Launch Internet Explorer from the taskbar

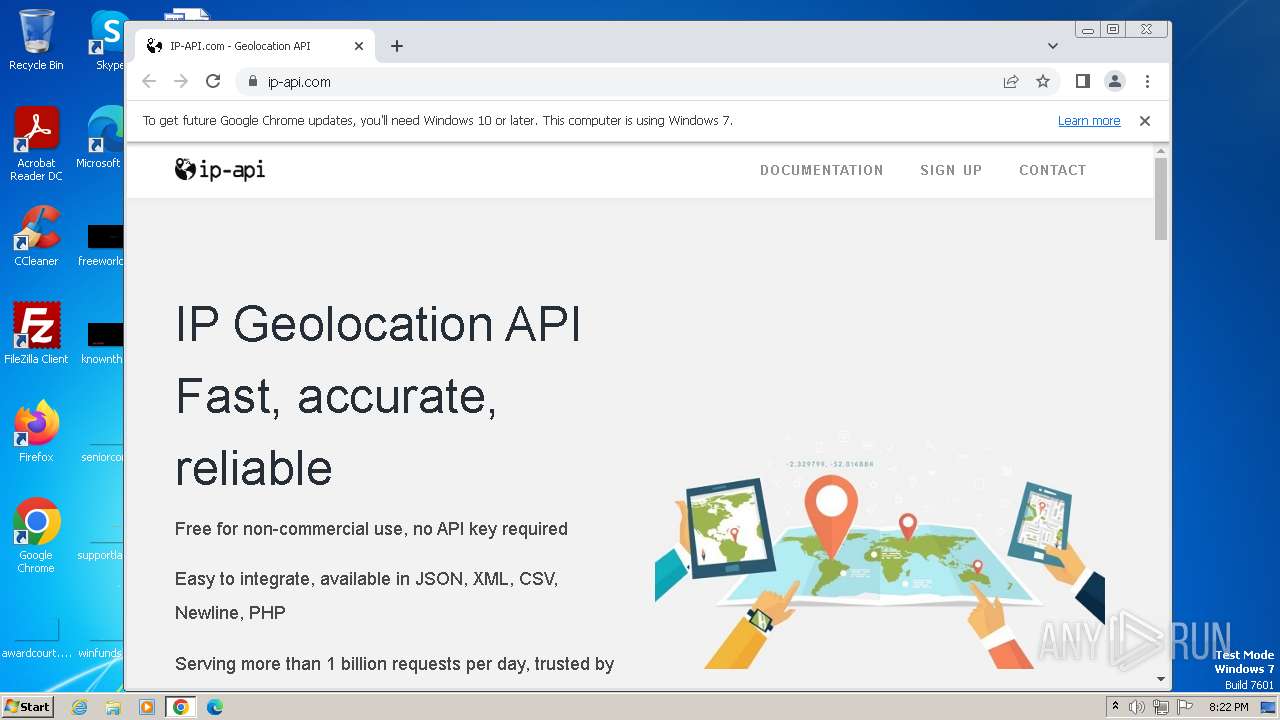coord(79,707)
